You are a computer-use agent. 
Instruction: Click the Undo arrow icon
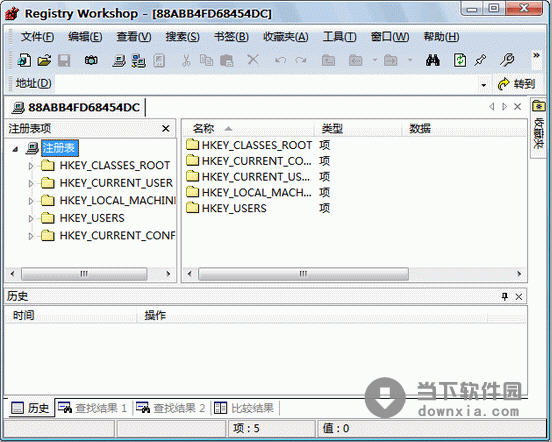point(280,61)
